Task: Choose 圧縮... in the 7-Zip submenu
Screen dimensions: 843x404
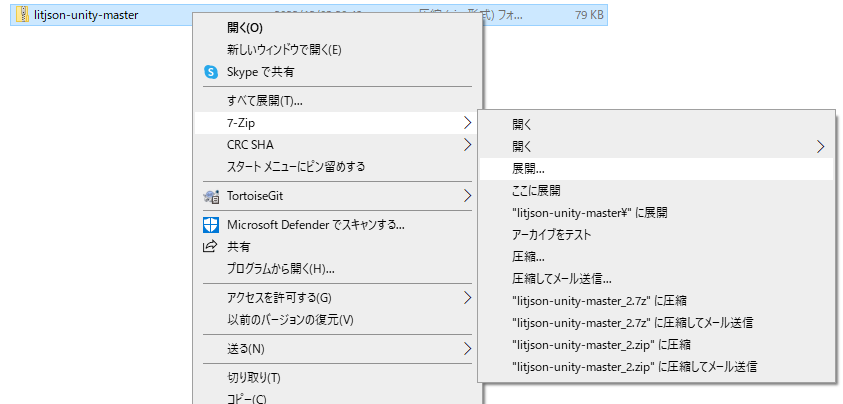Action: coord(656,257)
